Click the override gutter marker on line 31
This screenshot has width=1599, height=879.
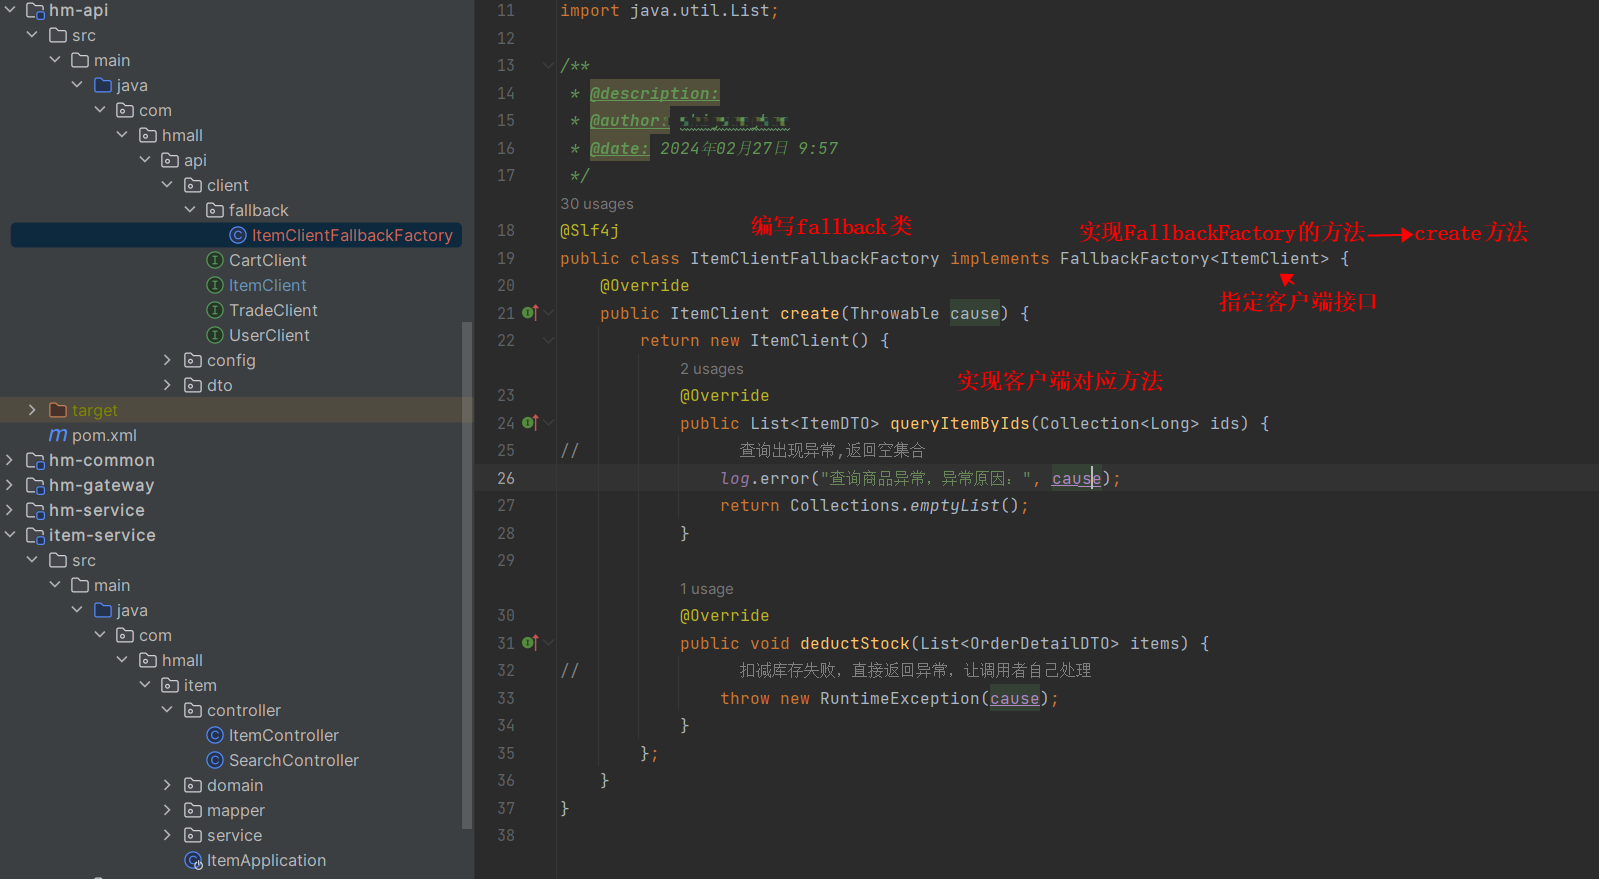click(529, 643)
